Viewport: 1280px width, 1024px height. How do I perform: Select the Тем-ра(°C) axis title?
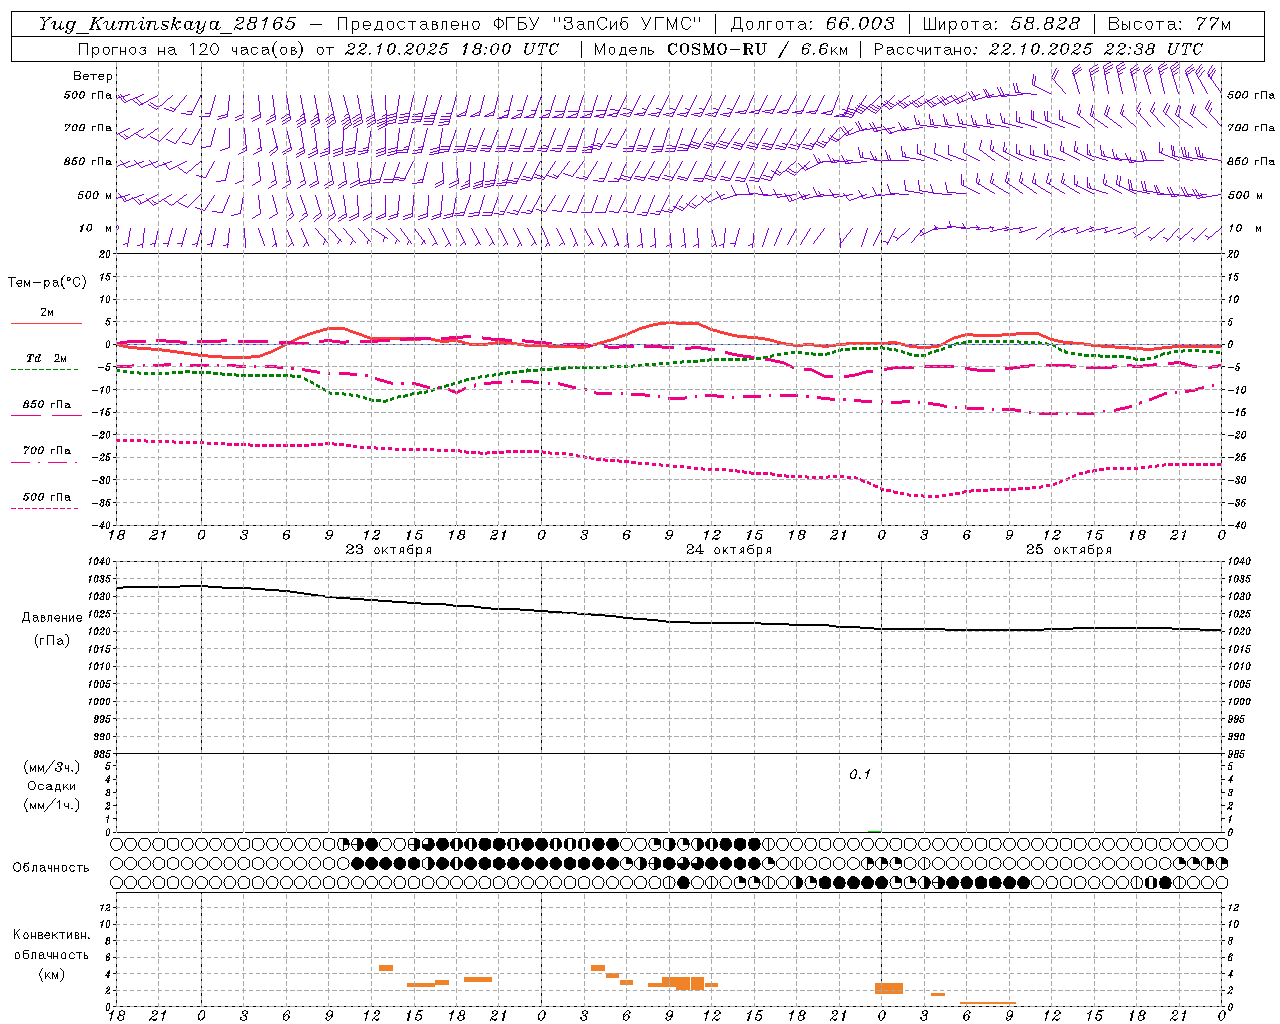(x=47, y=282)
